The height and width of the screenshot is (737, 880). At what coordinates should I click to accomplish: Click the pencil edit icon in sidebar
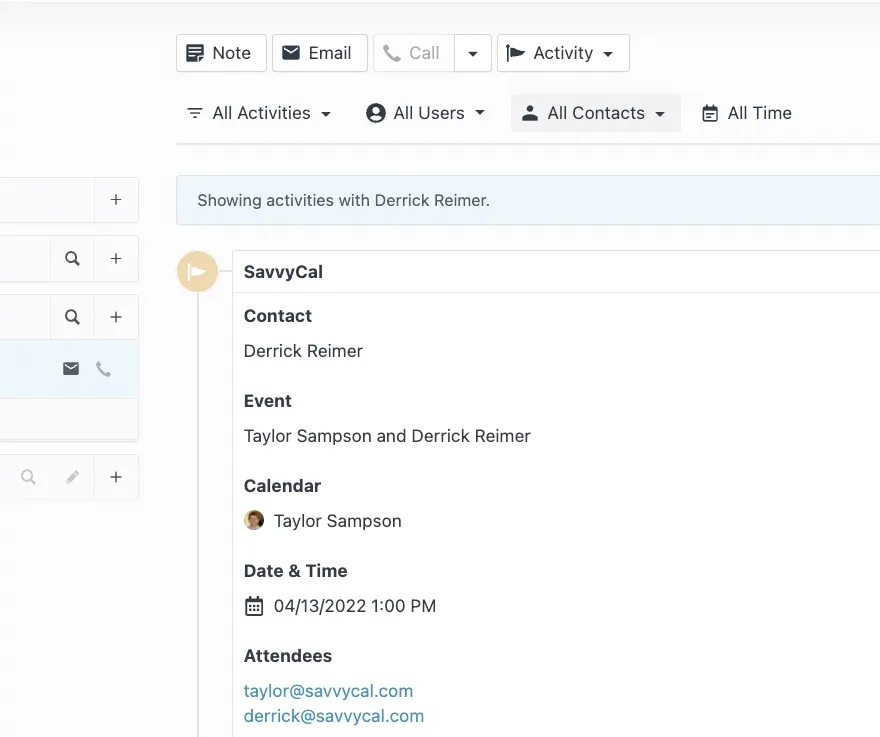pos(72,477)
